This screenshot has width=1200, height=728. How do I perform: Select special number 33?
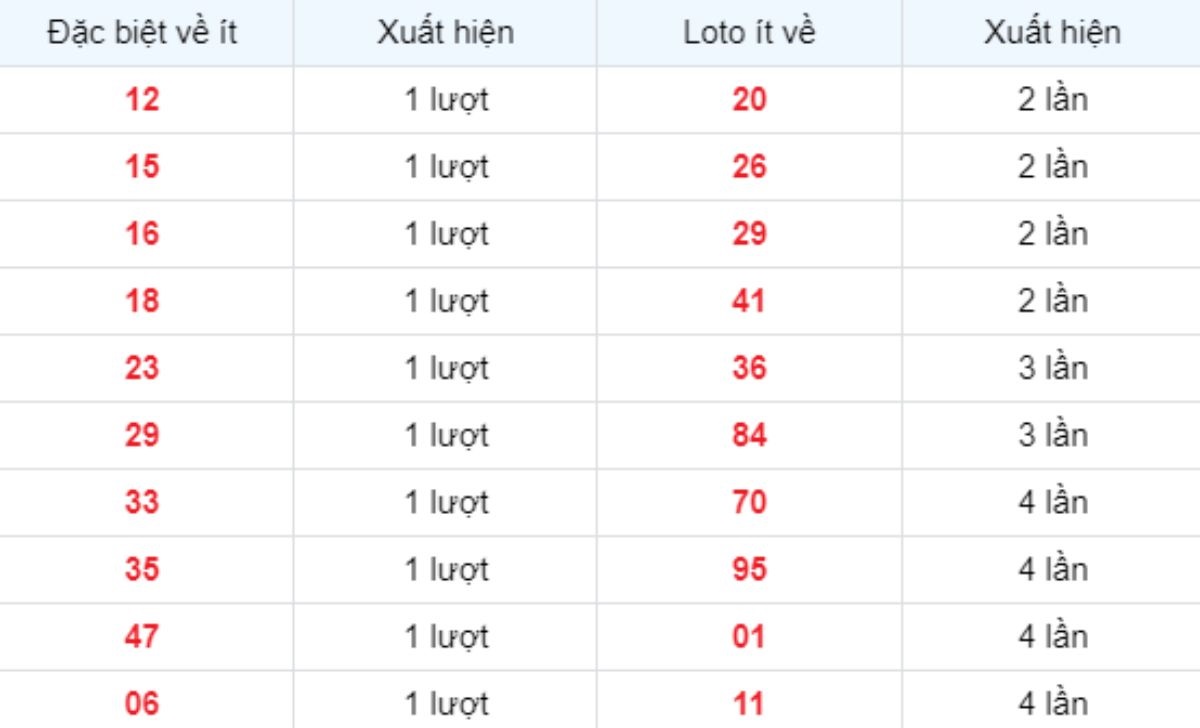(x=142, y=501)
